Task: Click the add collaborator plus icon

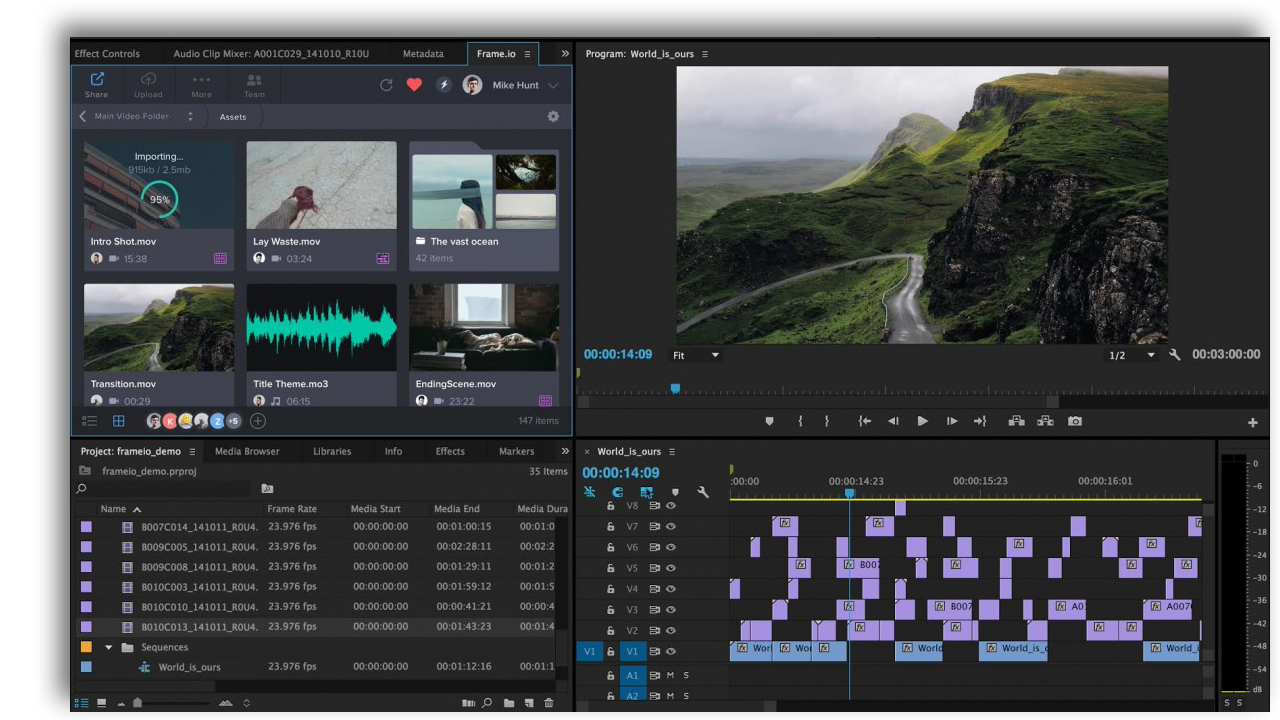Action: click(258, 421)
